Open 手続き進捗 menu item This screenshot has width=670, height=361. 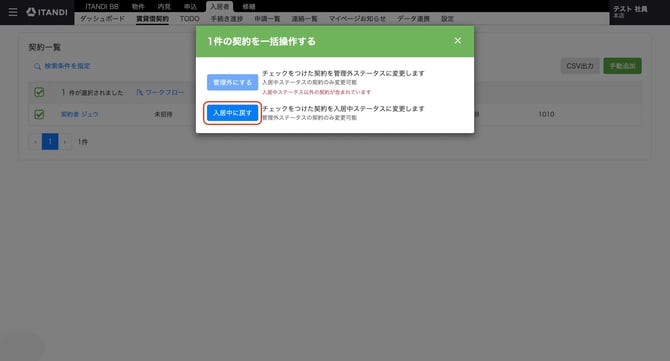(x=227, y=19)
